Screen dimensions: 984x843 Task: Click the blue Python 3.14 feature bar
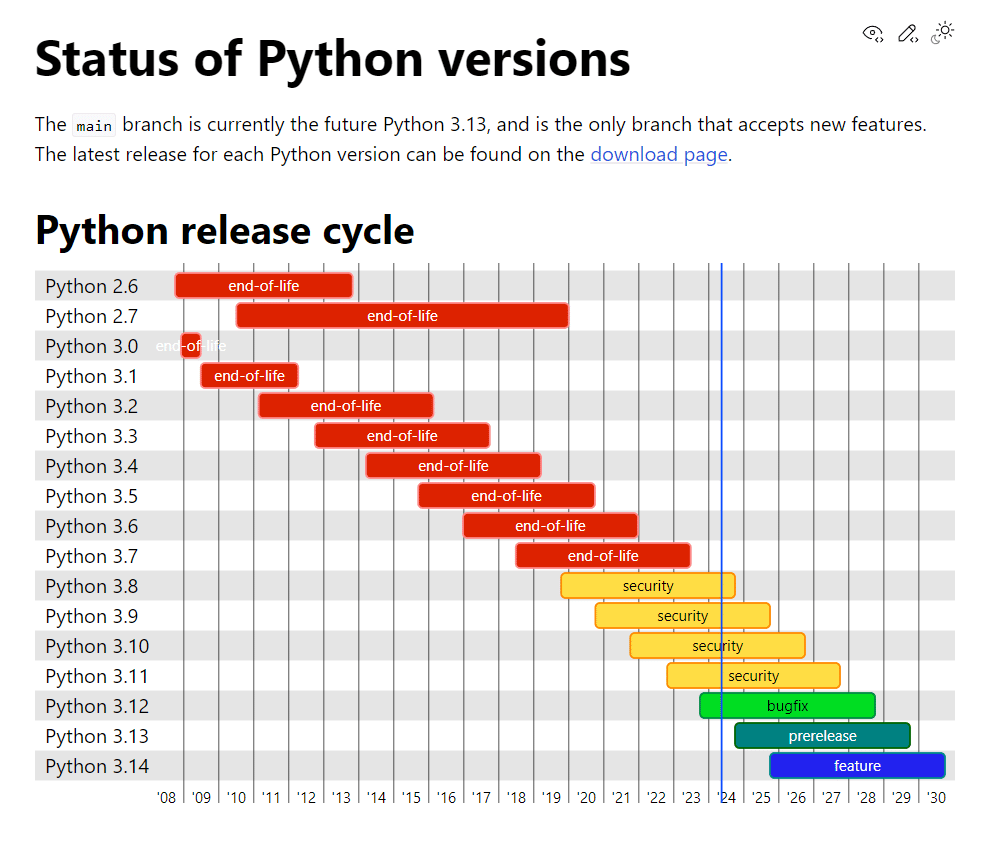coord(857,766)
